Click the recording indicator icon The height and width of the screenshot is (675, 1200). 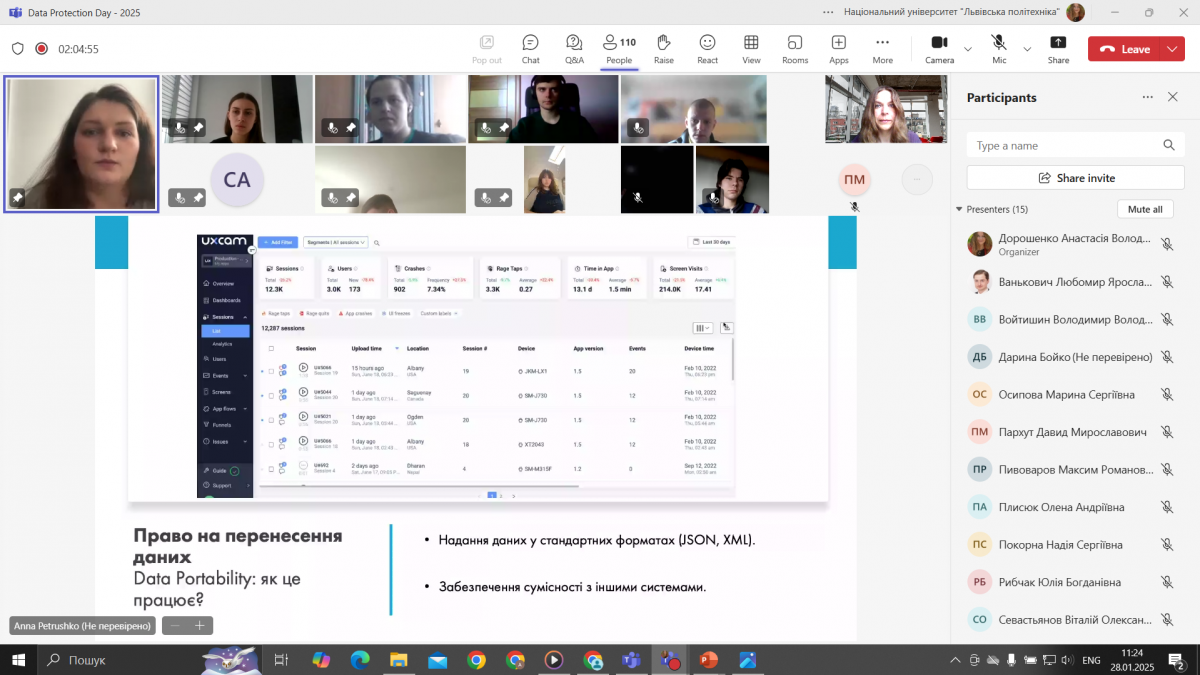42,49
